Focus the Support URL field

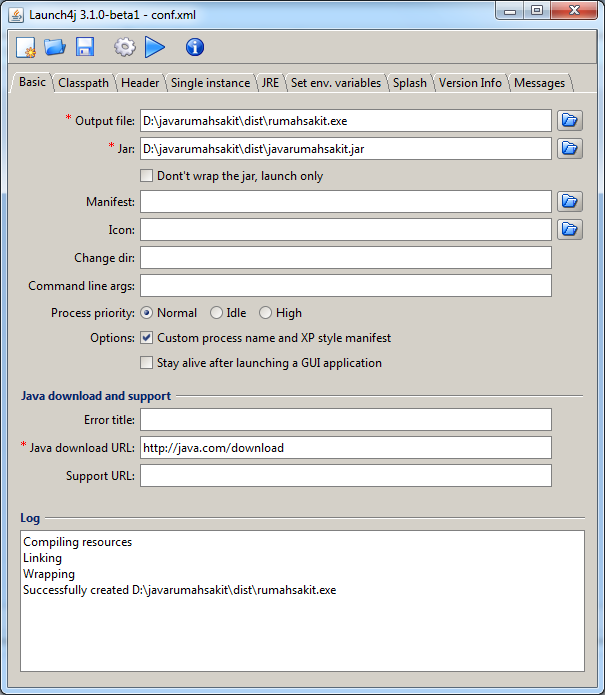pos(346,476)
